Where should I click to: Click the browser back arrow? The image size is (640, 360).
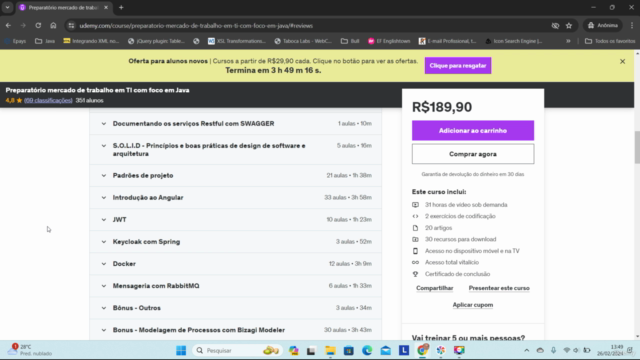click(x=8, y=25)
